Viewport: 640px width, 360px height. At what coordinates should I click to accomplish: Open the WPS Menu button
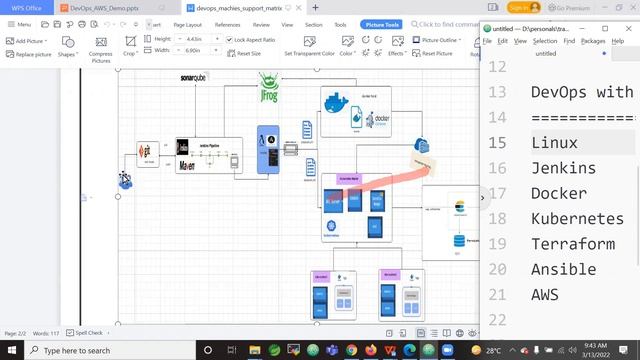tap(20, 24)
